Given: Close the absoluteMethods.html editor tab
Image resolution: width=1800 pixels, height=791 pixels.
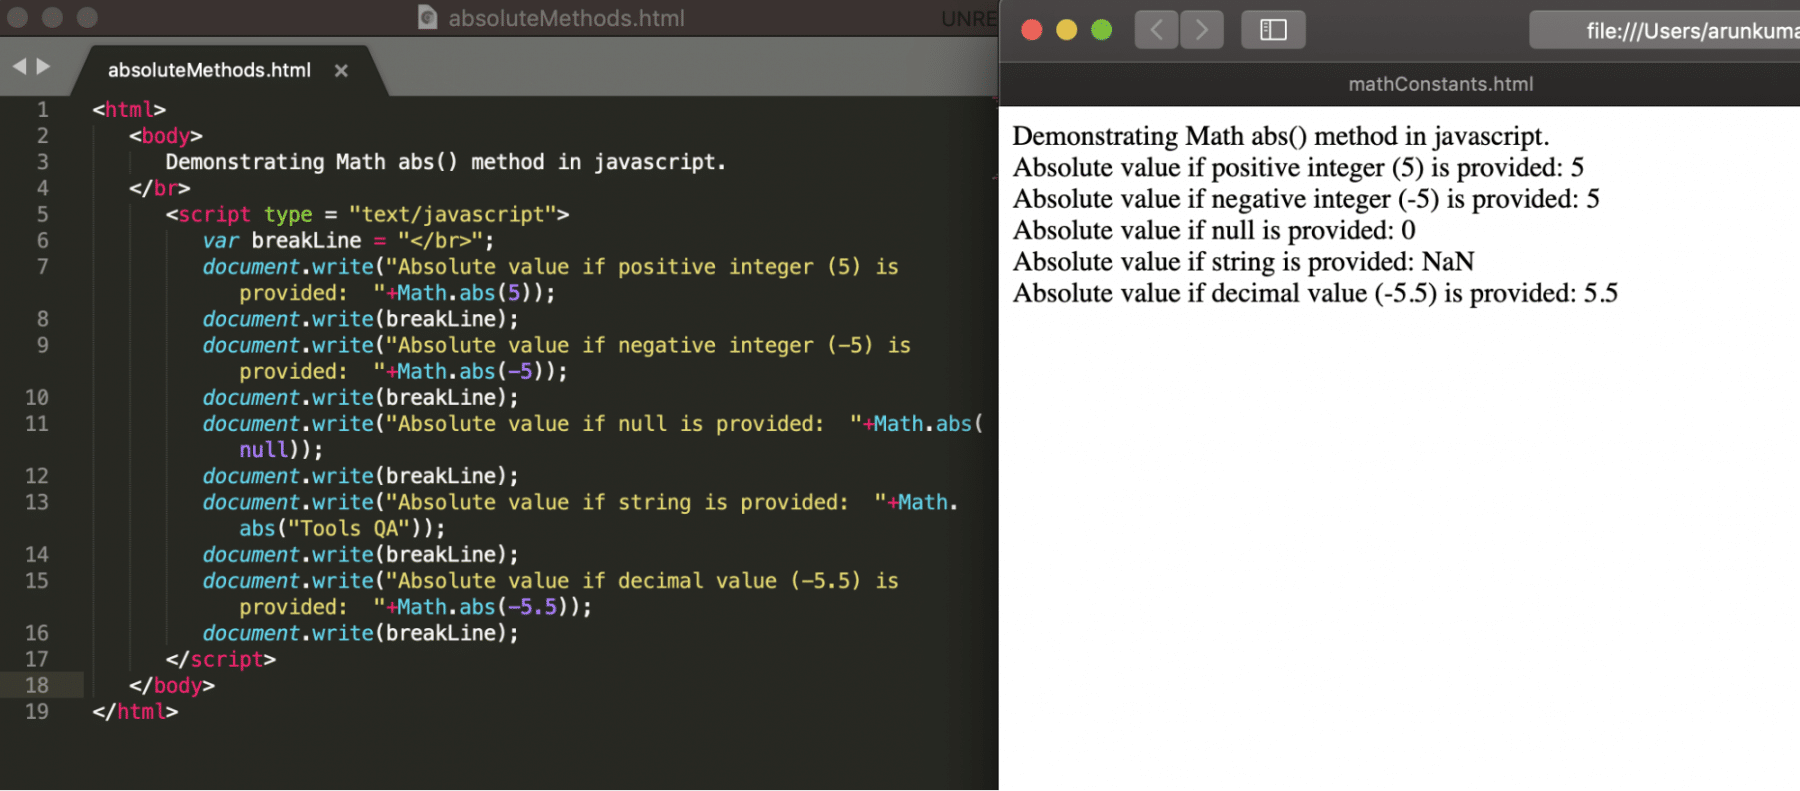Looking at the screenshot, I should pos(341,71).
